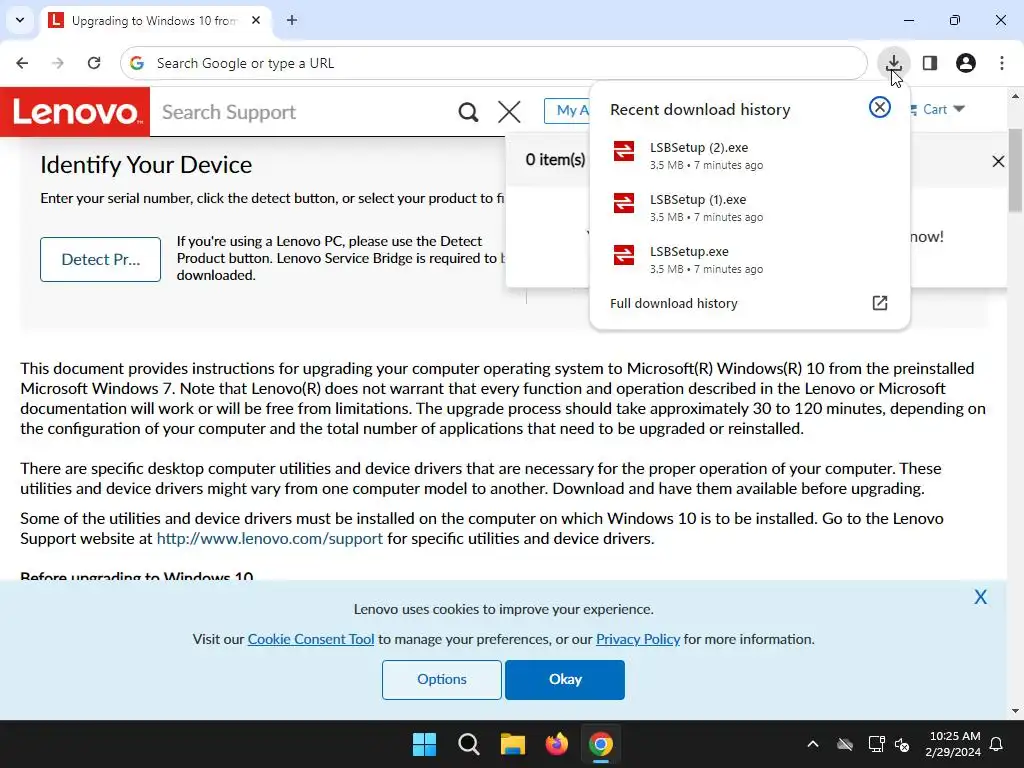Click the forward navigation arrow
This screenshot has width=1024, height=768.
(x=58, y=63)
